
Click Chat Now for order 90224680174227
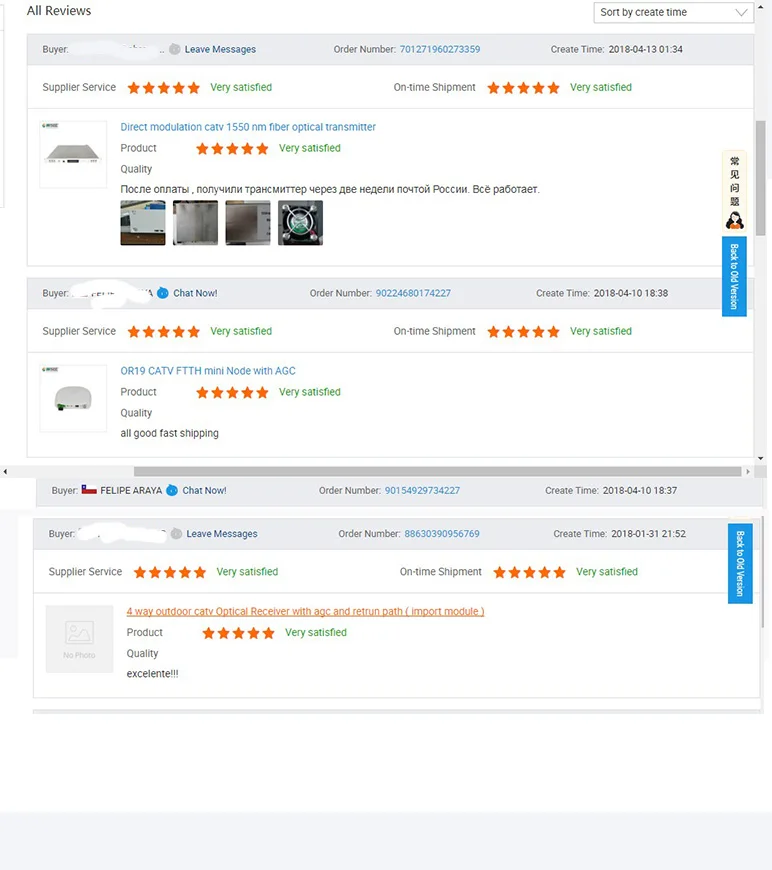tap(195, 293)
